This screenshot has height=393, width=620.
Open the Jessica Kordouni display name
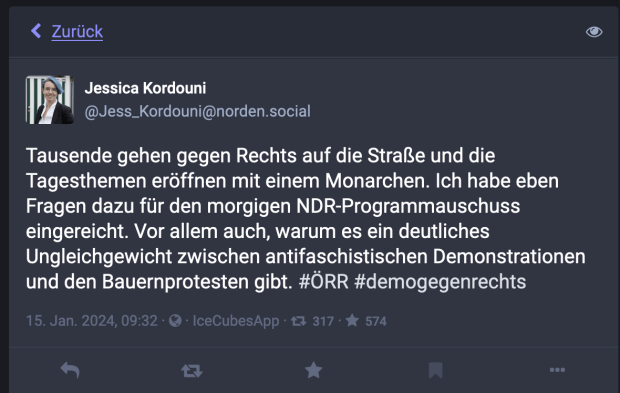coord(145,88)
